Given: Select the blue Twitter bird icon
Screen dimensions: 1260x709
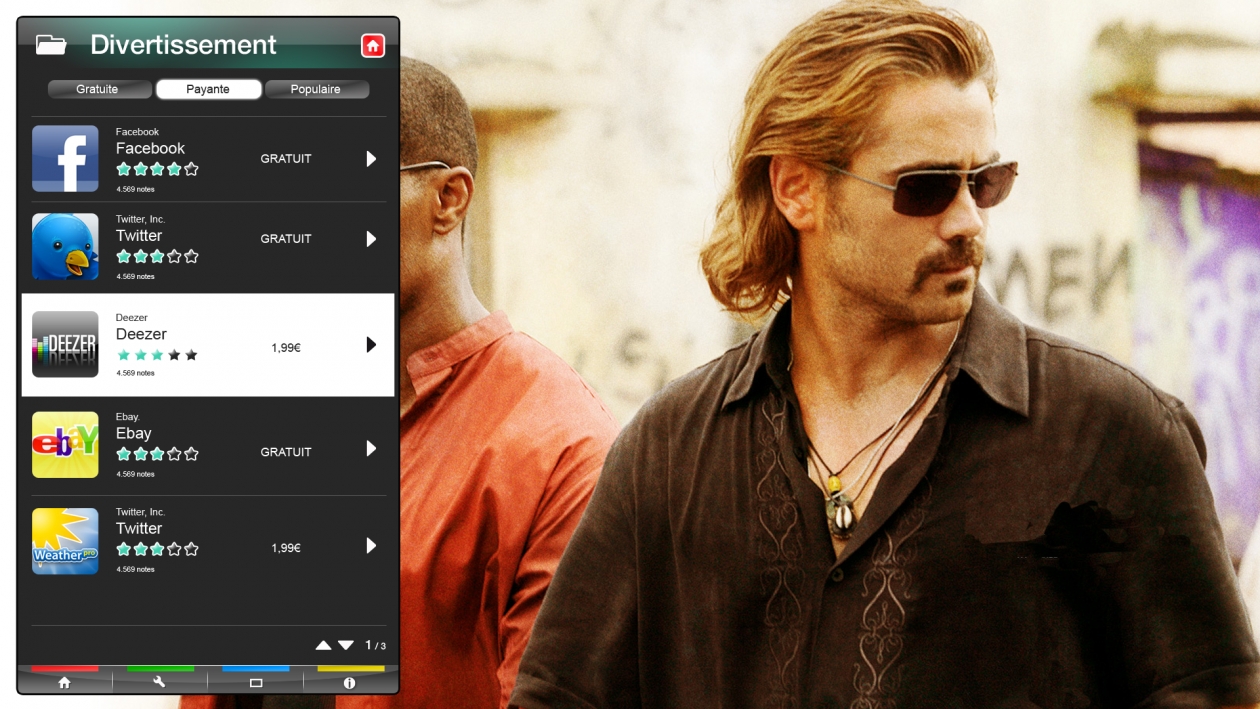Looking at the screenshot, I should (x=65, y=246).
